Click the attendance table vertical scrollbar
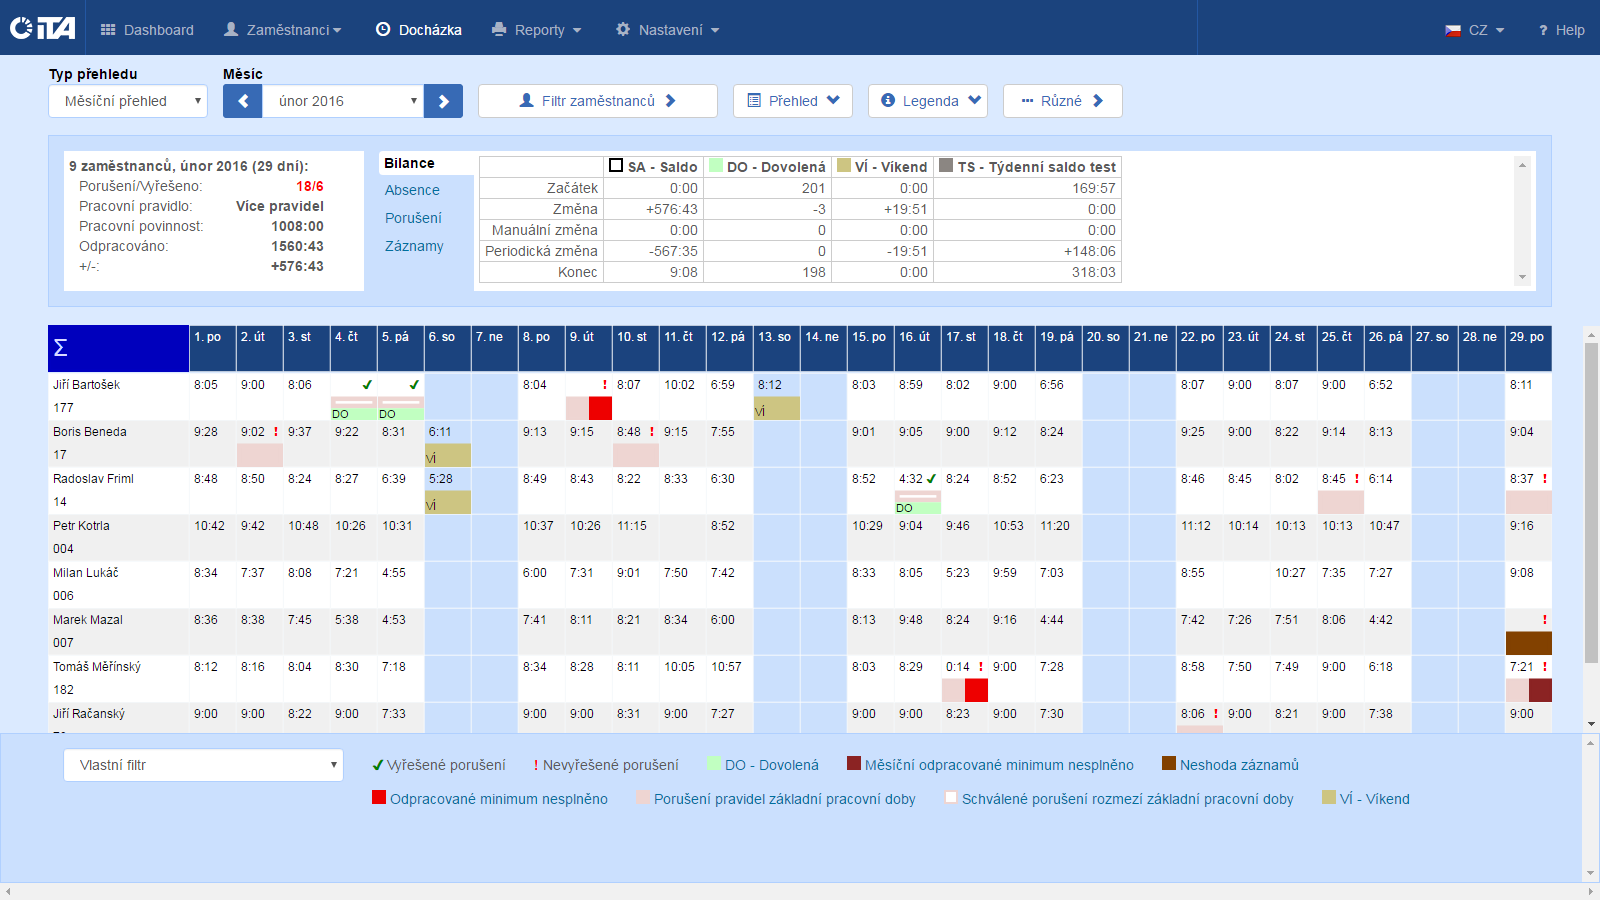The image size is (1600, 900). click(1591, 500)
